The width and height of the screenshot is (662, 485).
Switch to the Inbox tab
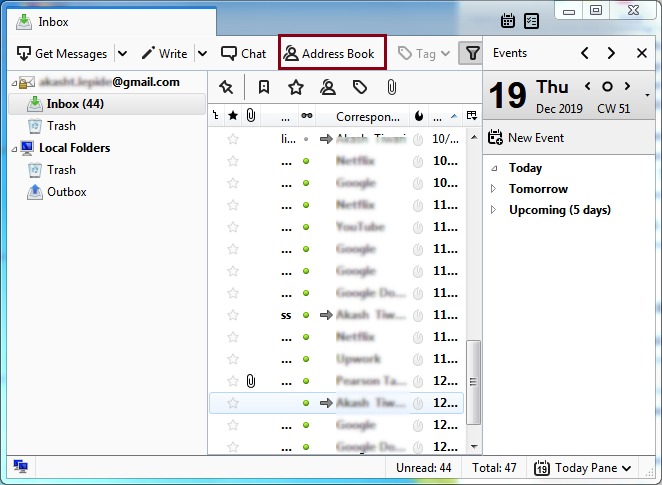(112, 22)
